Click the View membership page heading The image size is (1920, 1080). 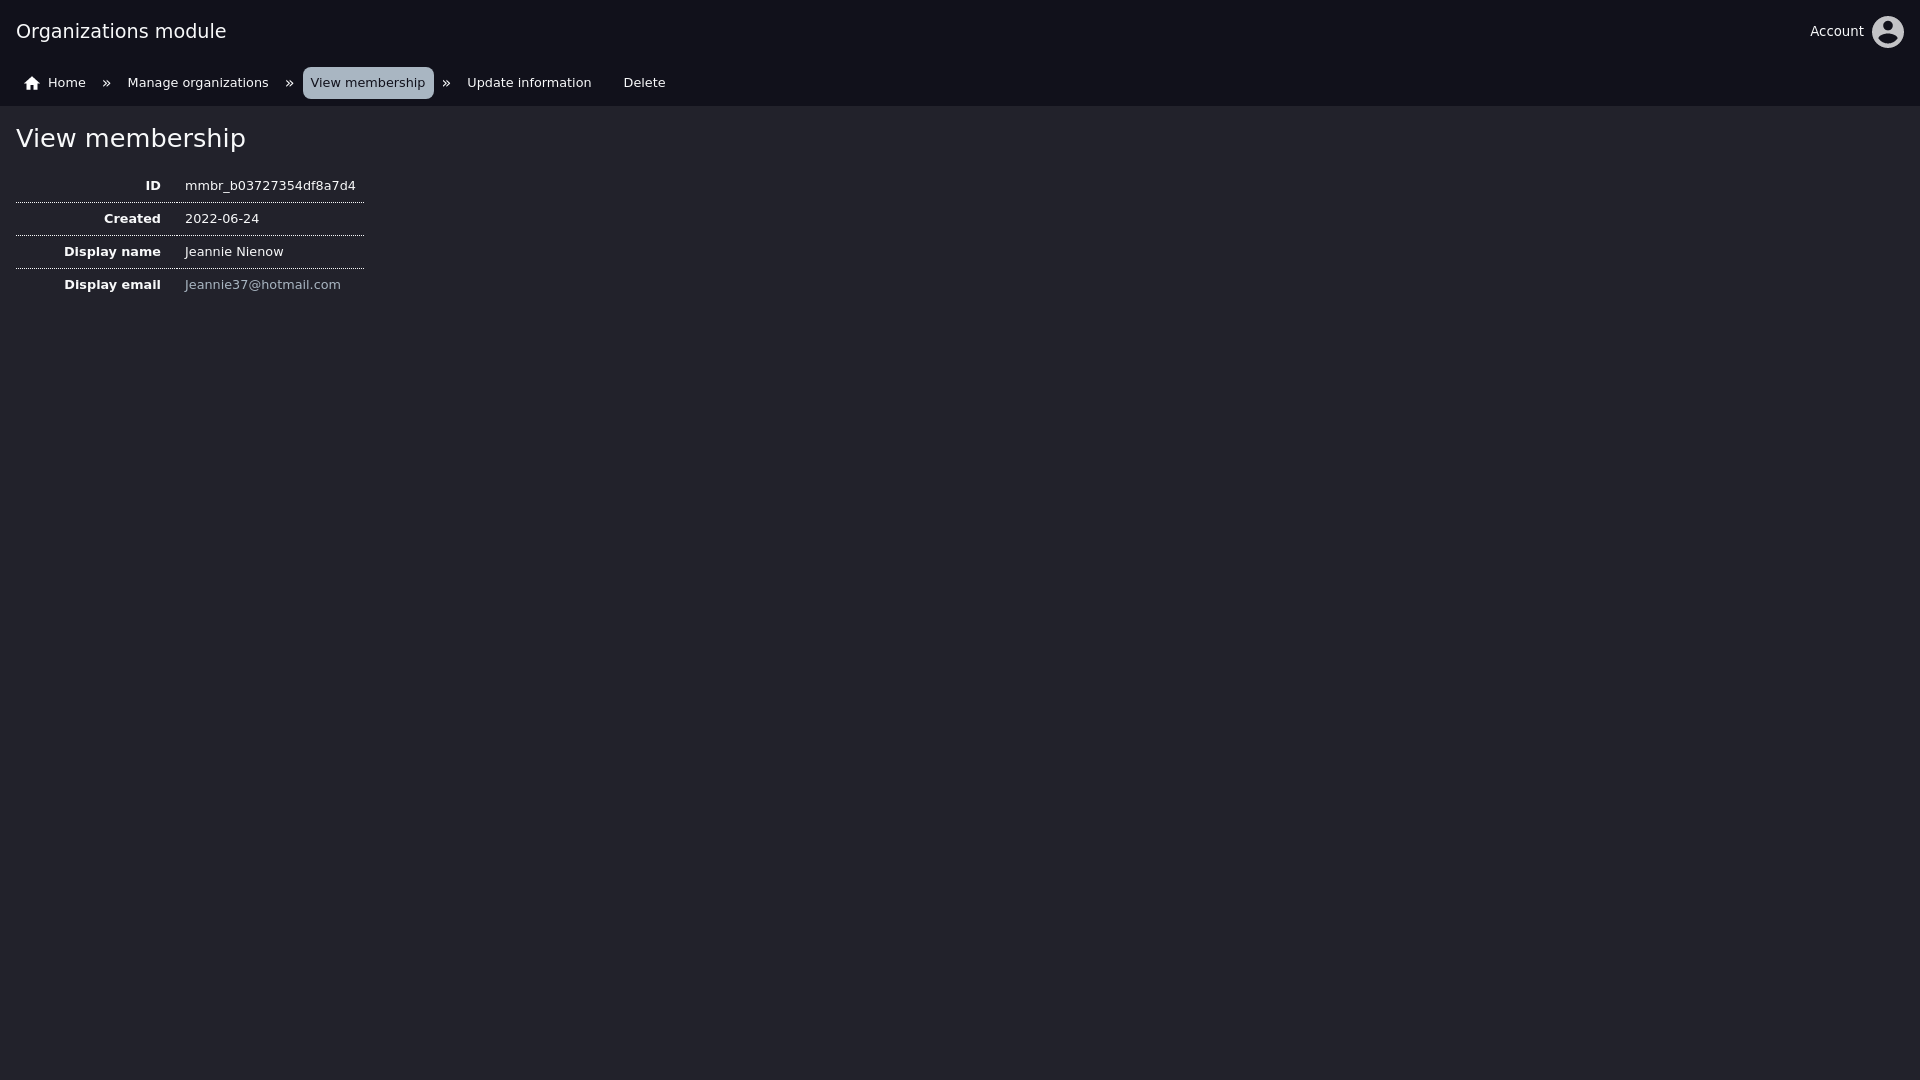131,139
